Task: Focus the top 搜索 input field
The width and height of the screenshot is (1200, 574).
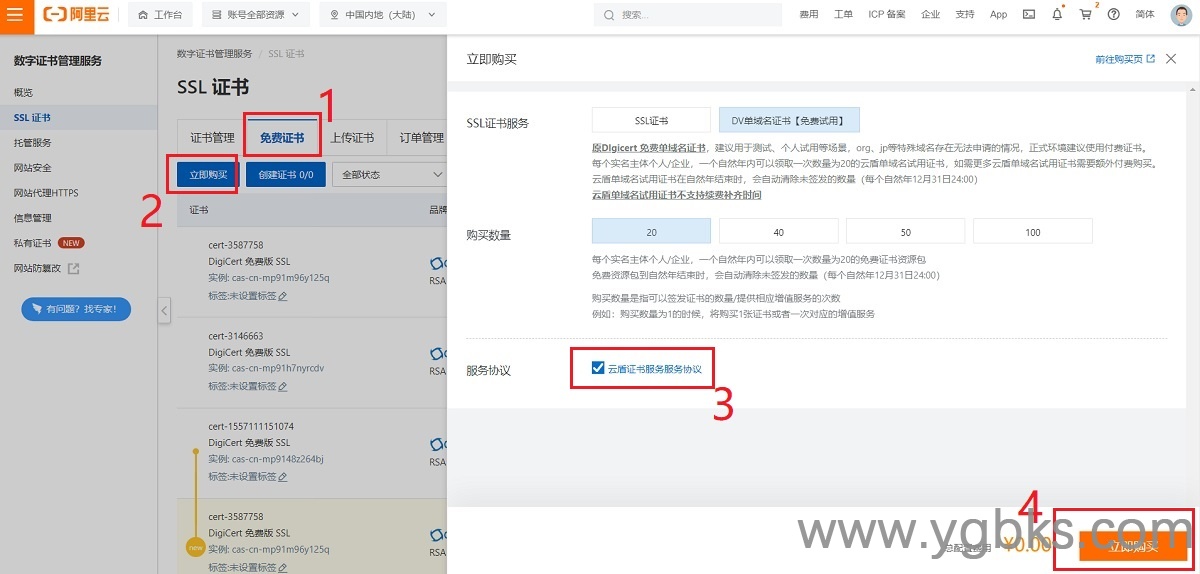Action: (x=688, y=15)
